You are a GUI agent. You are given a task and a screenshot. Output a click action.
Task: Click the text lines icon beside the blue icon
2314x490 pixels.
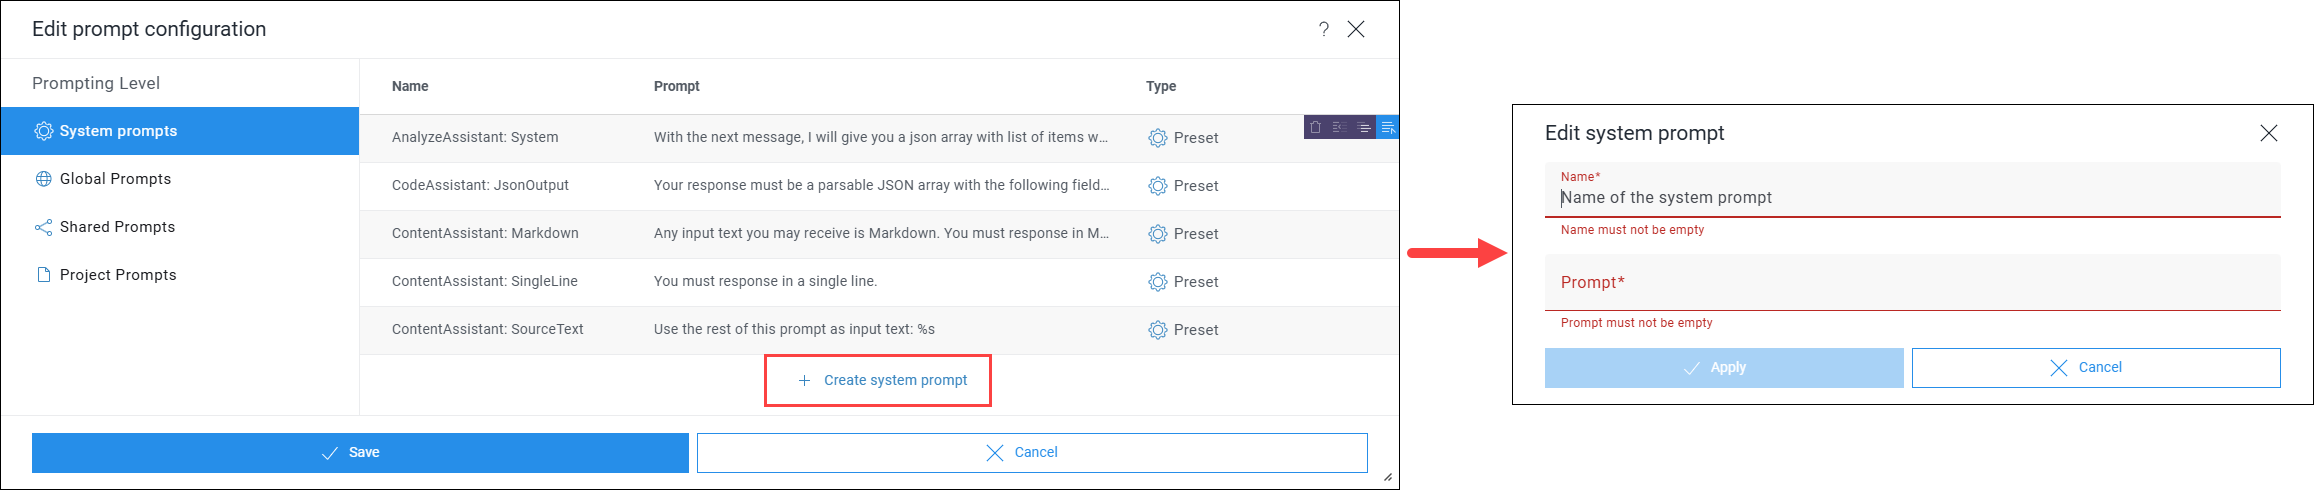tap(1364, 127)
